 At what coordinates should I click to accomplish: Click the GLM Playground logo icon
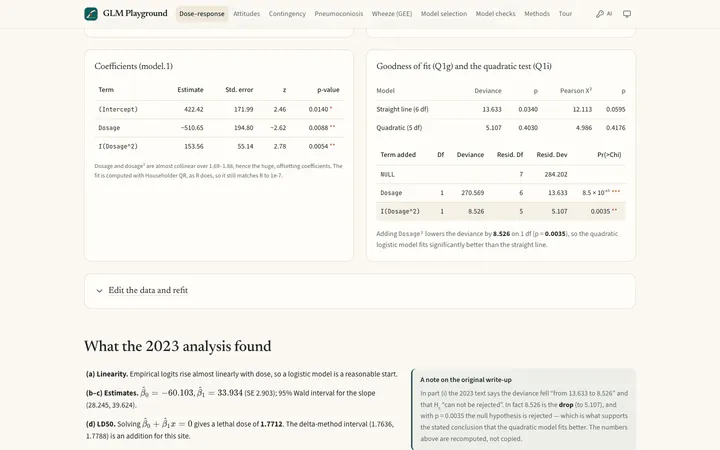click(x=91, y=14)
